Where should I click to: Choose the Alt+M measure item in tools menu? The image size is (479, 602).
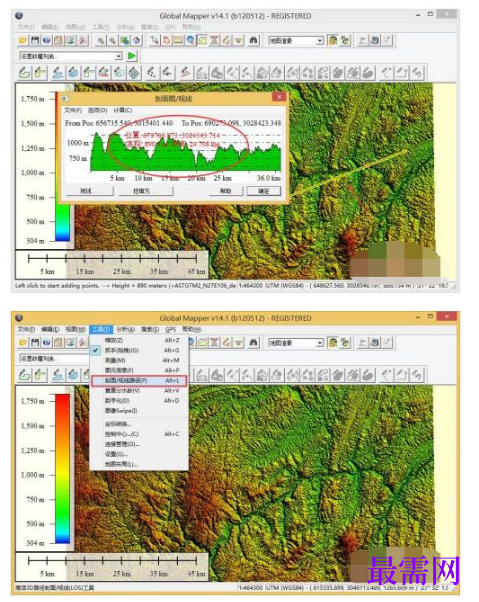[x=139, y=360]
